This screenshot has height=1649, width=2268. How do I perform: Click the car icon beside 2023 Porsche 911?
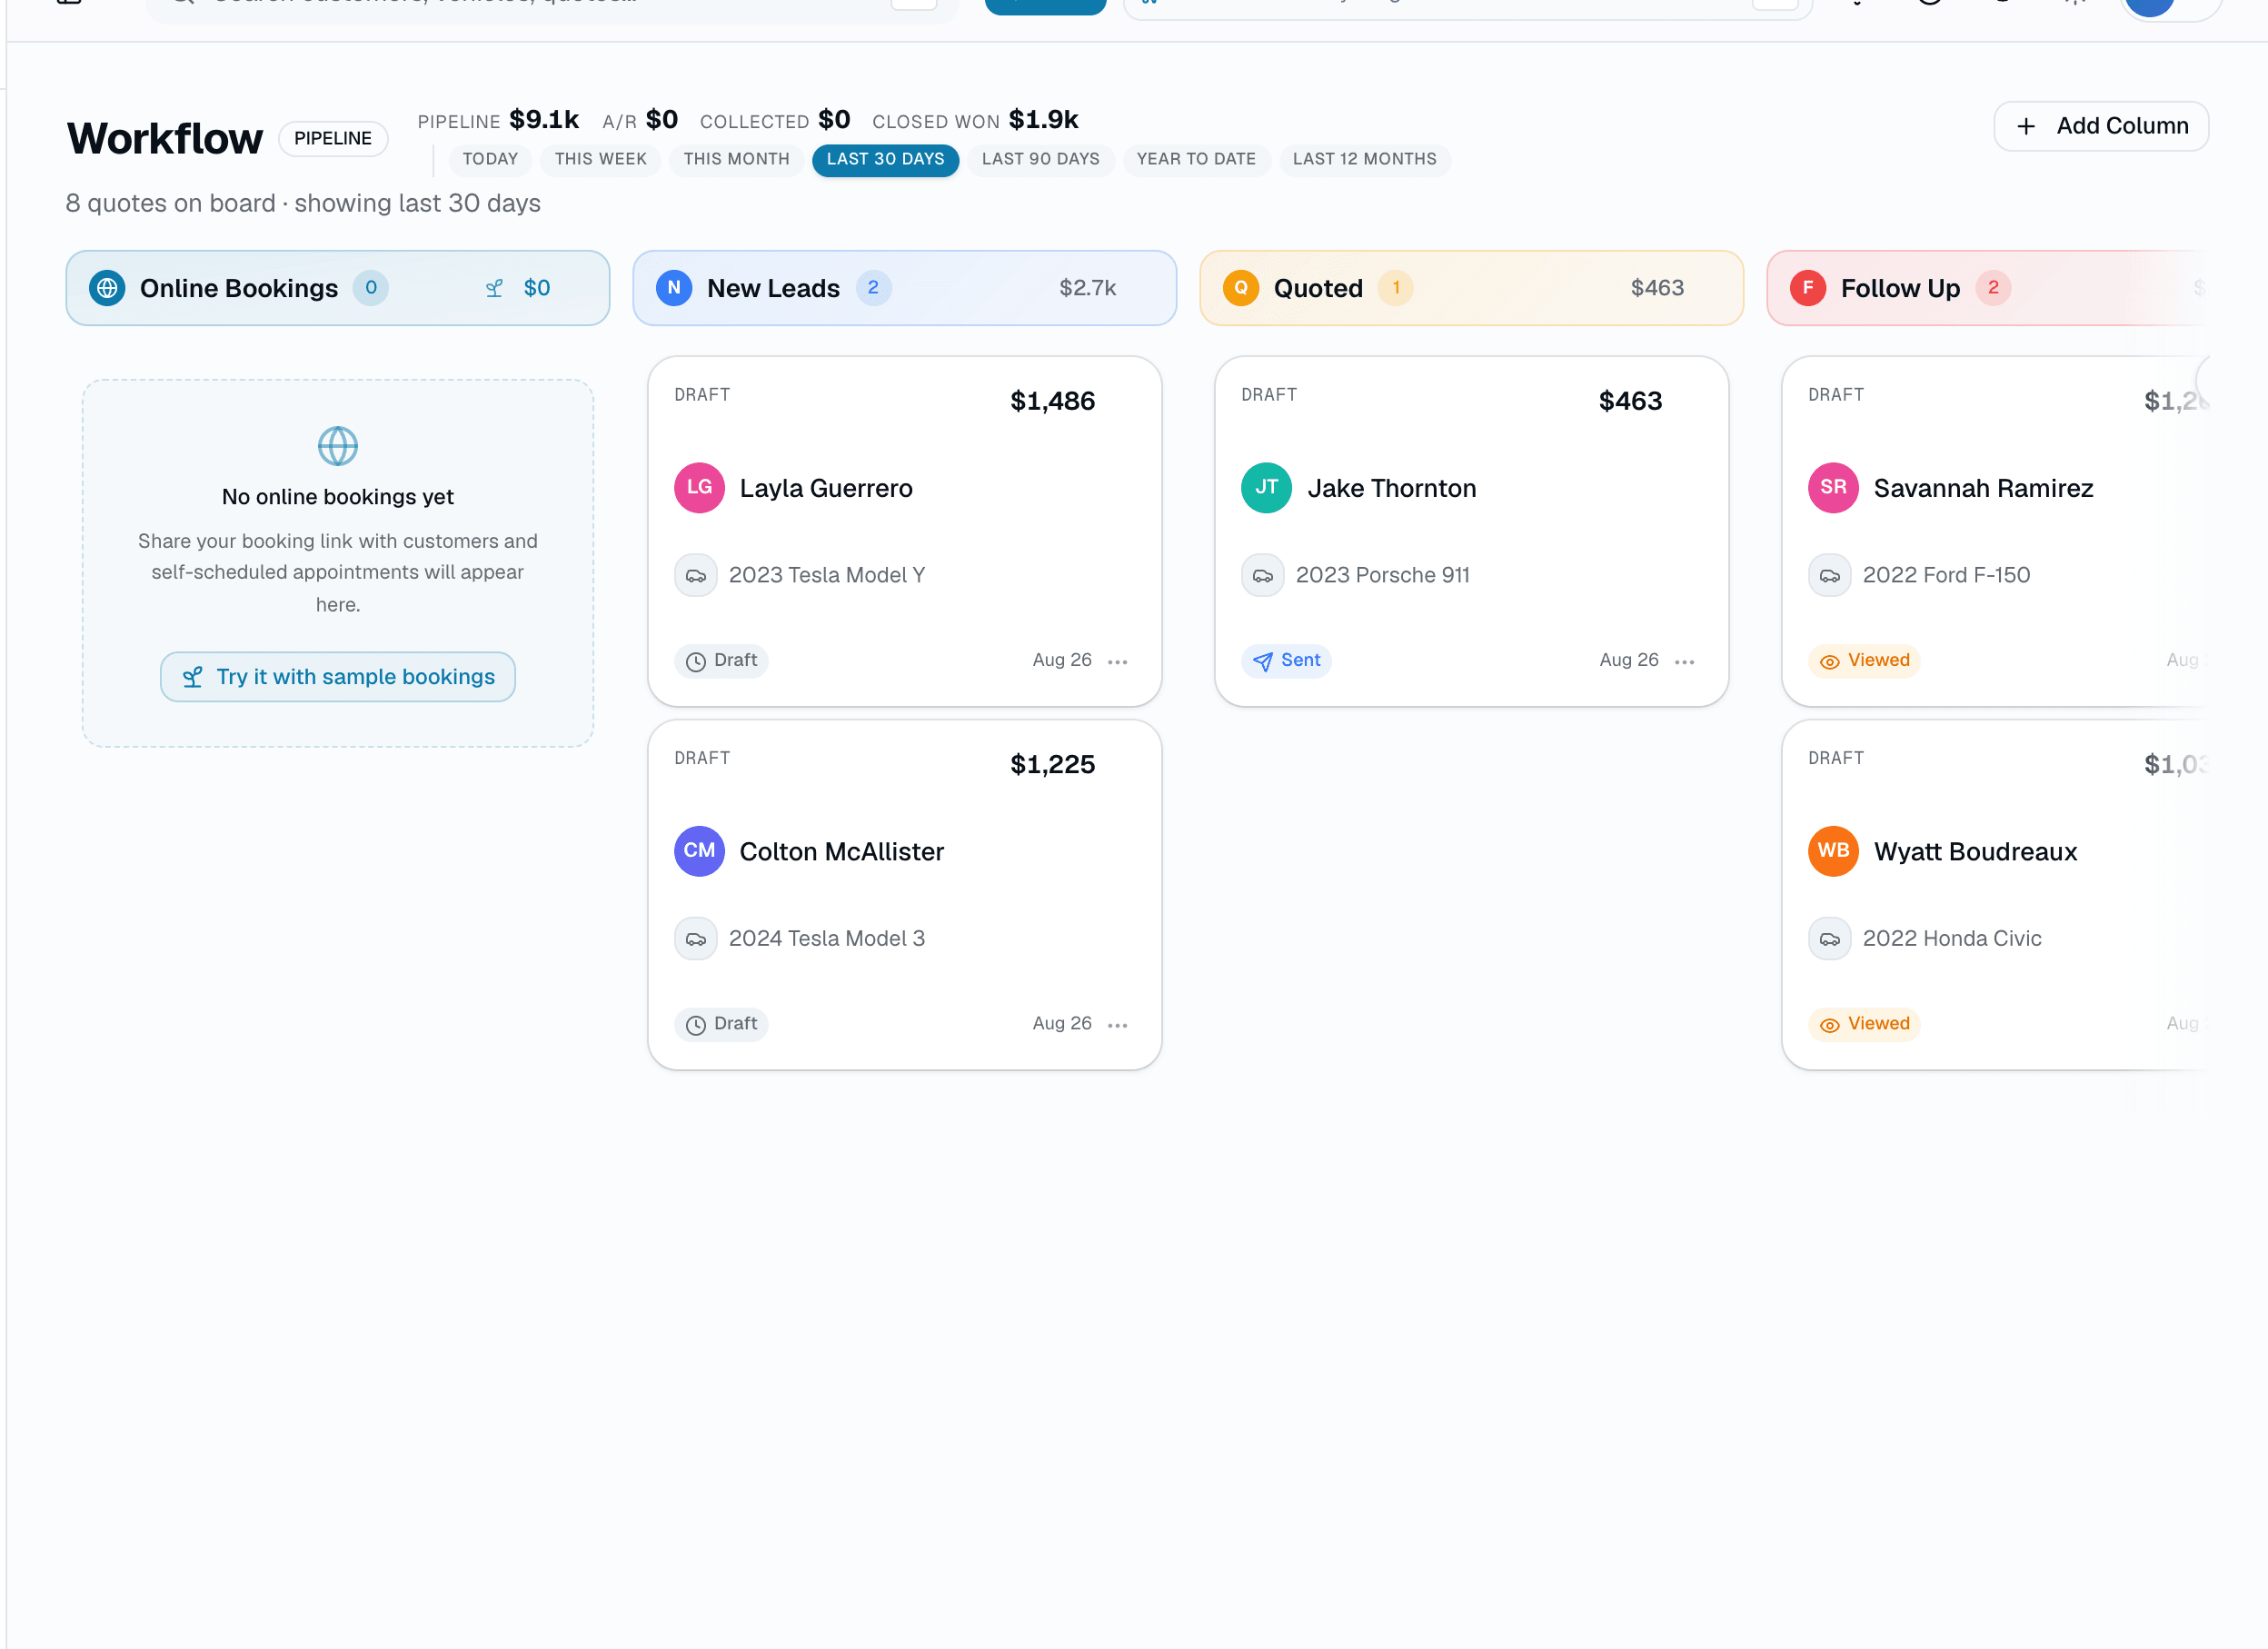[1263, 576]
